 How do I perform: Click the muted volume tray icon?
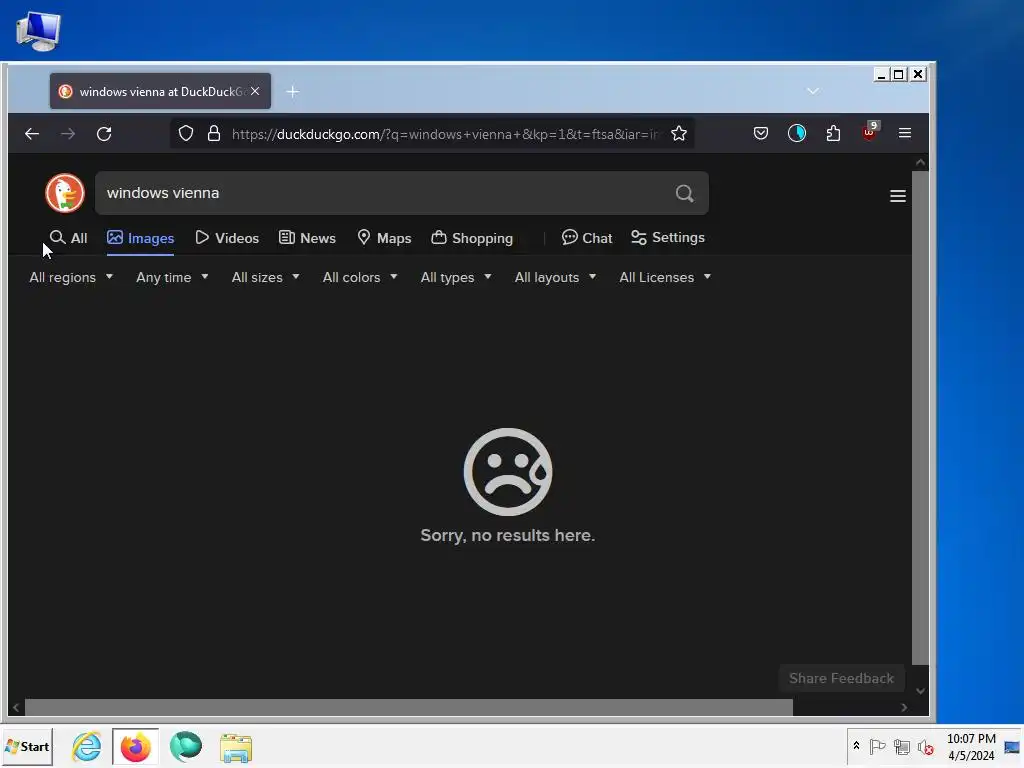925,746
